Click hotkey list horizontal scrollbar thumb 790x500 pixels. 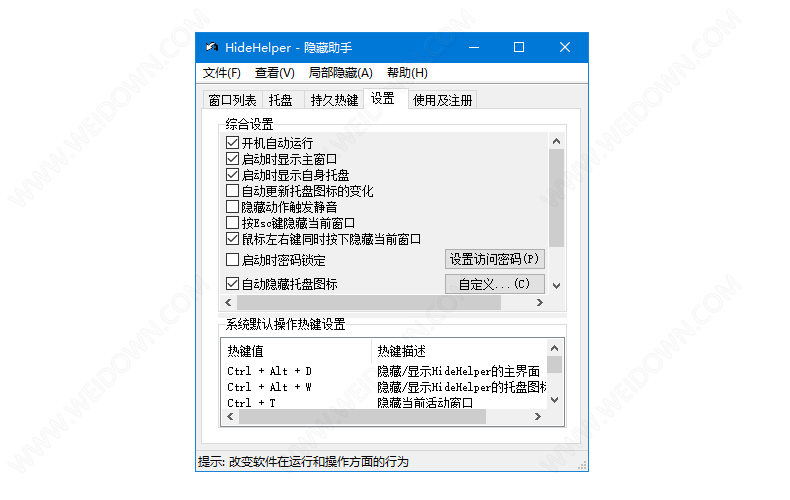point(362,416)
